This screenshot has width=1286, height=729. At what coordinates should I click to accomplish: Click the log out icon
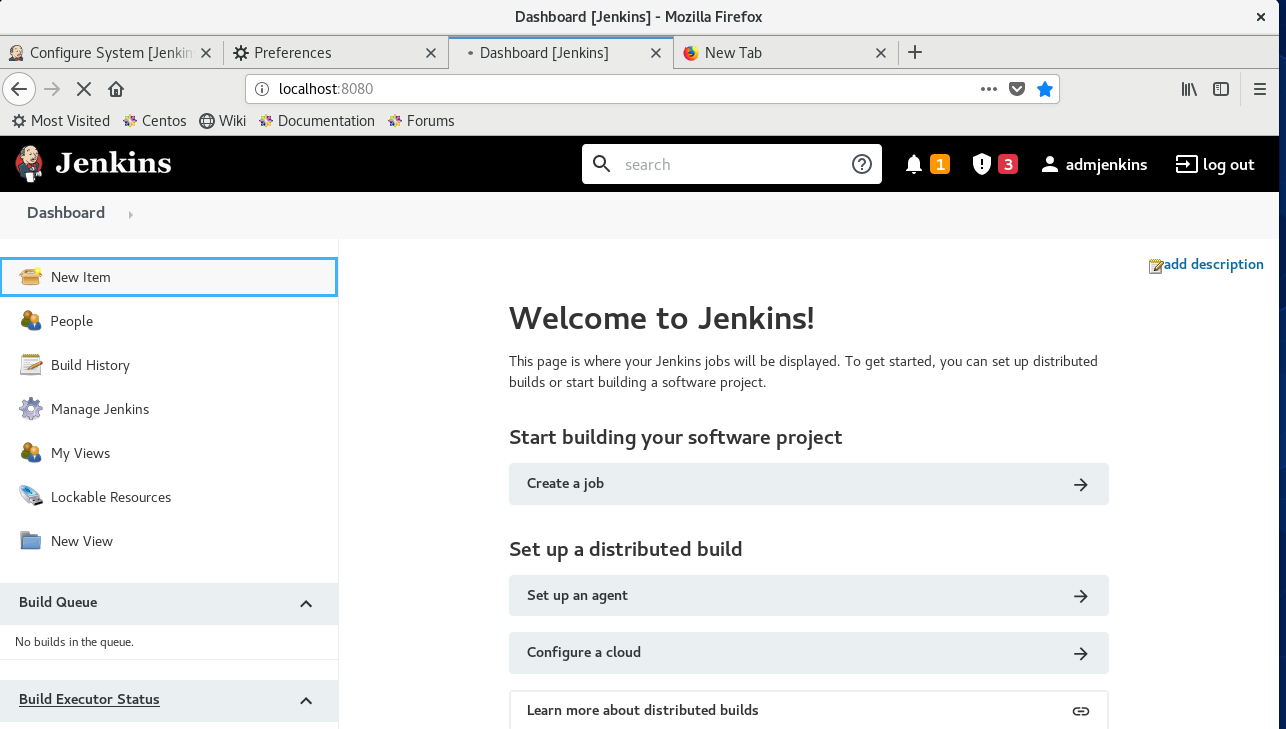tap(1186, 164)
